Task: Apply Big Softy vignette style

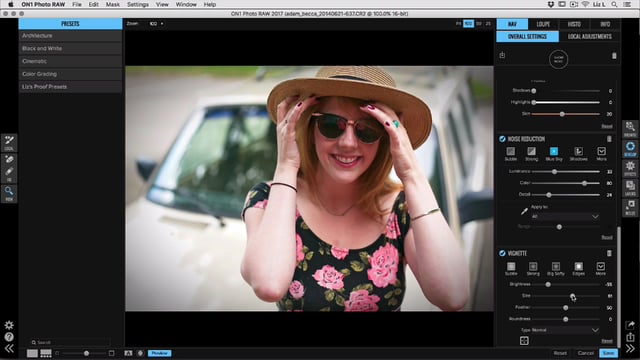Action: pyautogui.click(x=556, y=269)
